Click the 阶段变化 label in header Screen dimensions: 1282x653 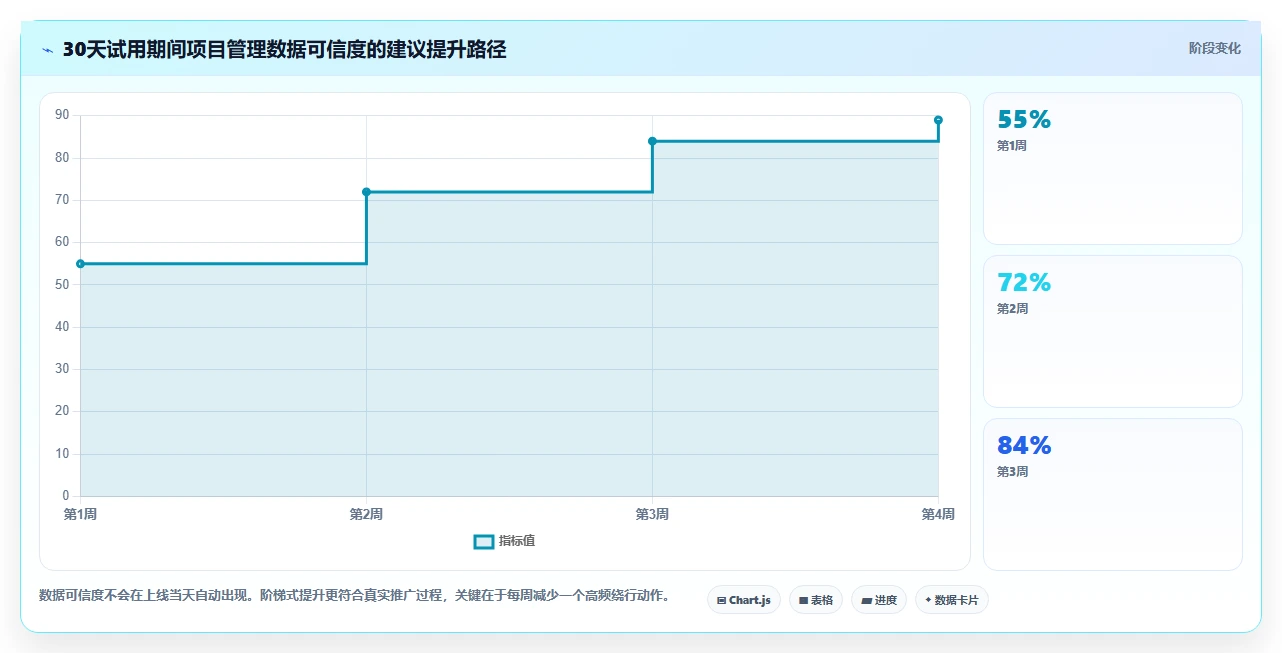pyautogui.click(x=1214, y=48)
